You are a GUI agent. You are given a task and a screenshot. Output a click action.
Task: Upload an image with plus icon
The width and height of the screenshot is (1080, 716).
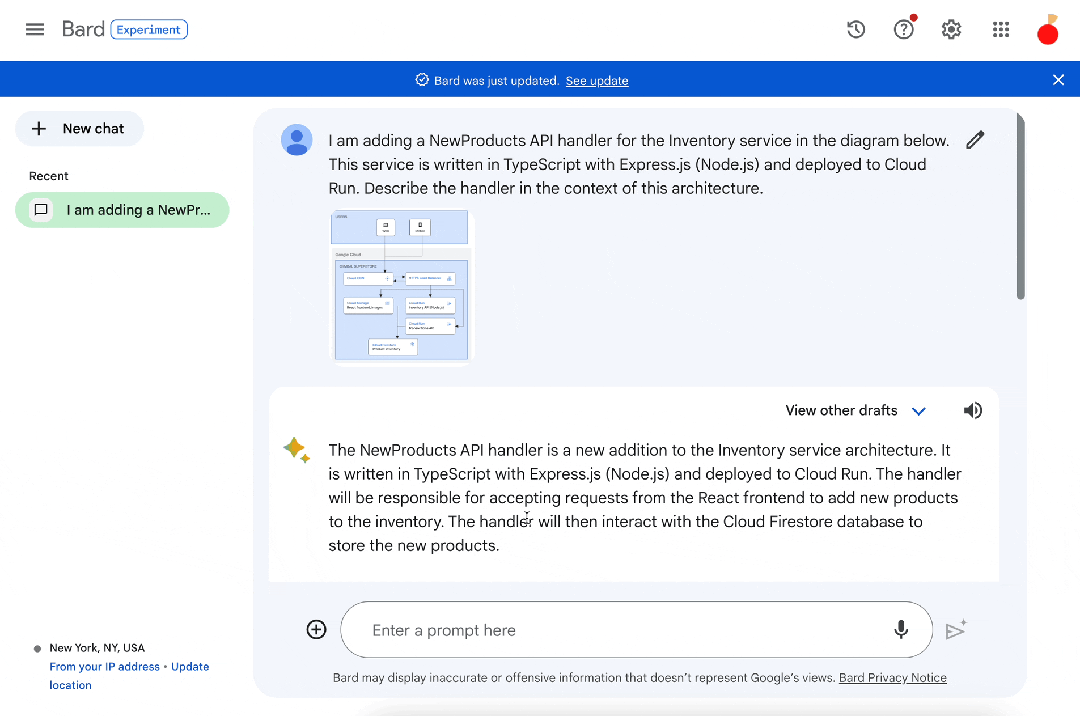coord(316,629)
